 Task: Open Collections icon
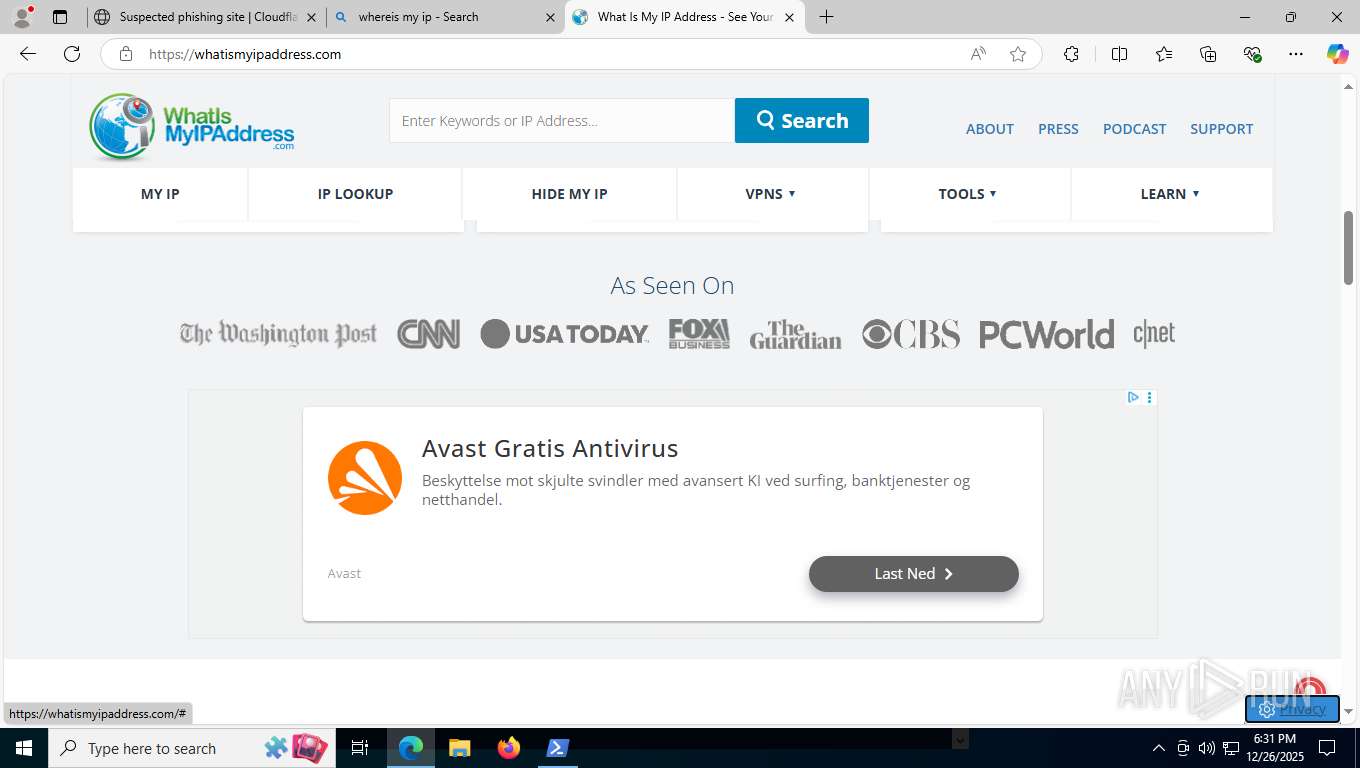[x=1208, y=54]
